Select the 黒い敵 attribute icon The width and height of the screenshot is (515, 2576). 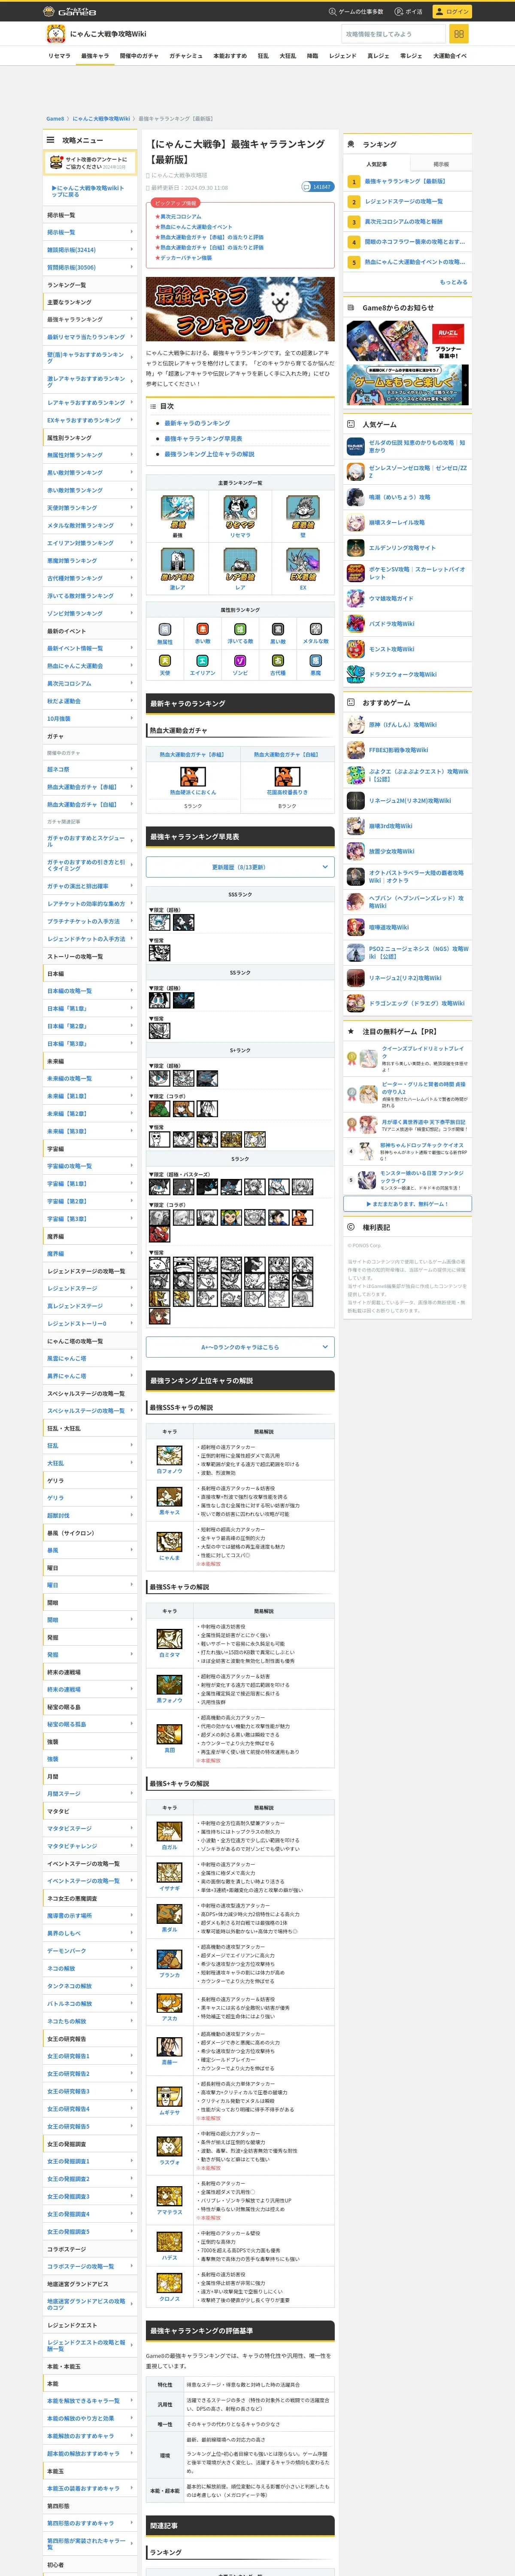(278, 629)
